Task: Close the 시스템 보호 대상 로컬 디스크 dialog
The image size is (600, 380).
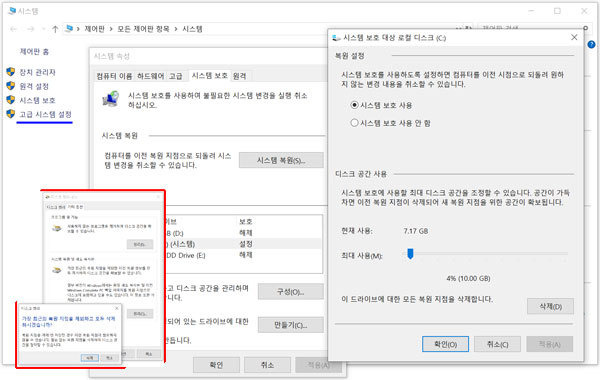Action: (x=574, y=37)
